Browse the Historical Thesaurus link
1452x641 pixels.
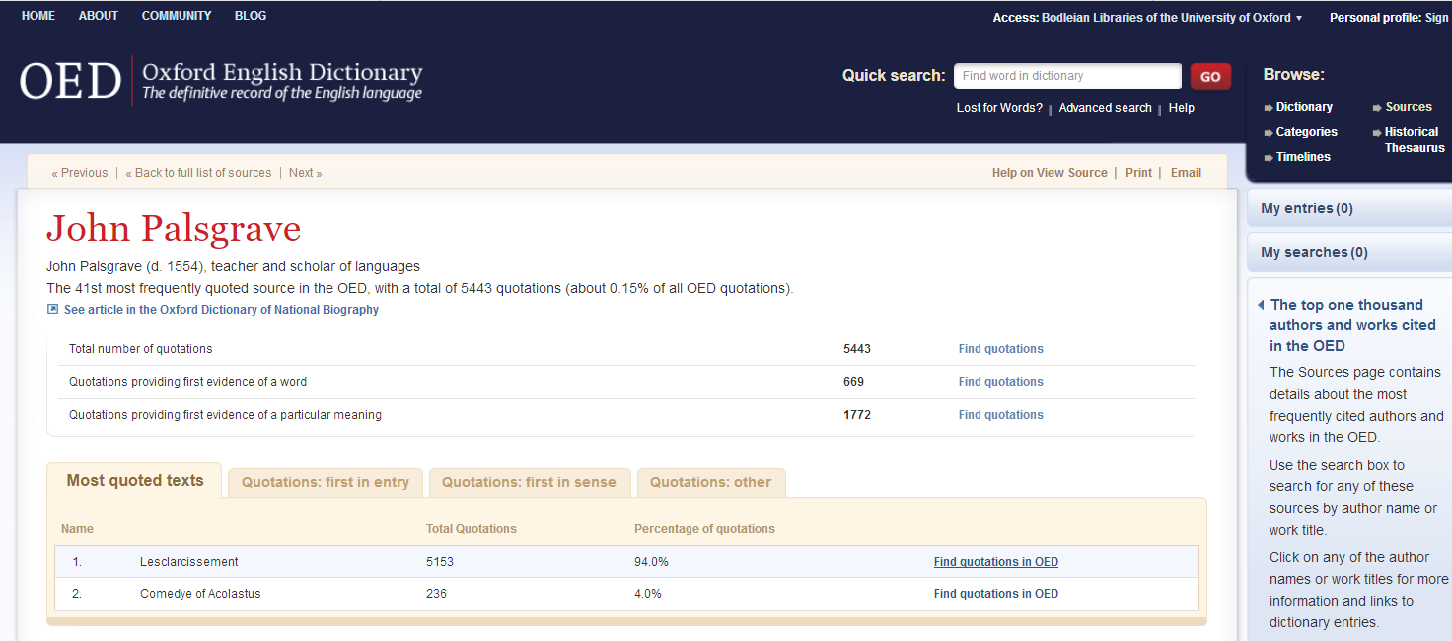tap(1413, 140)
